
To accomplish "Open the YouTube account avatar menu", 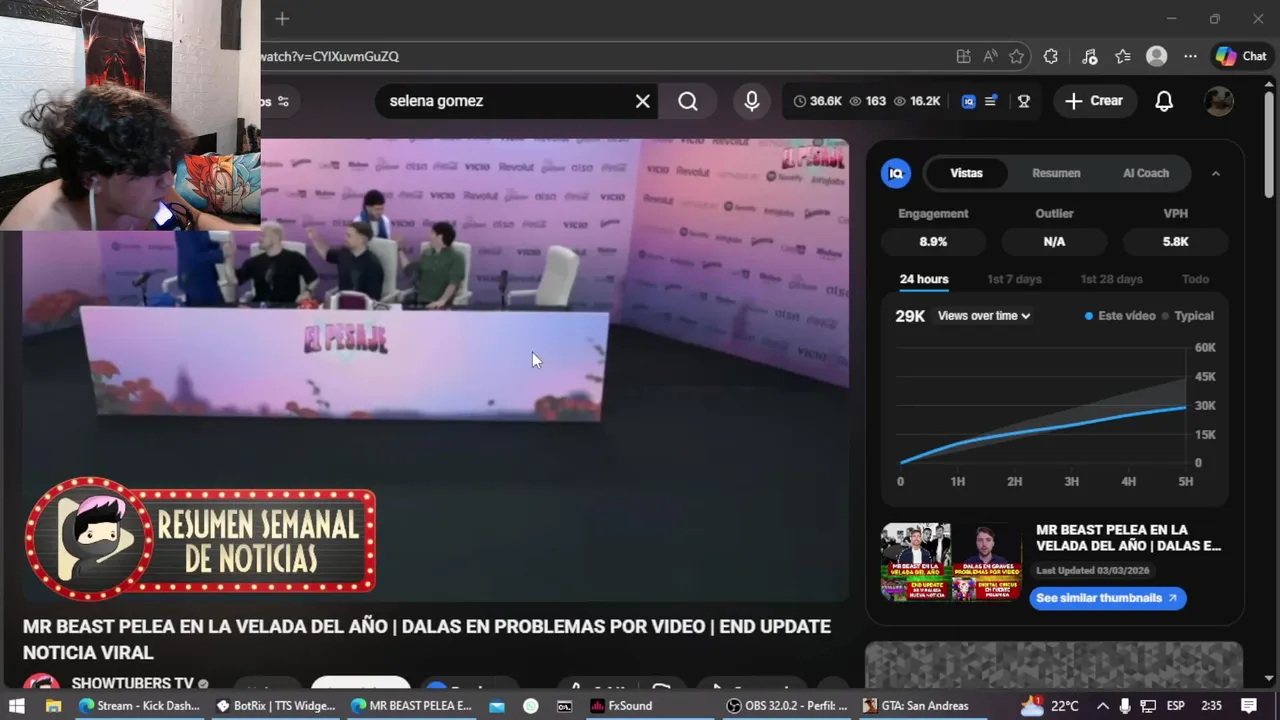I will click(1219, 101).
